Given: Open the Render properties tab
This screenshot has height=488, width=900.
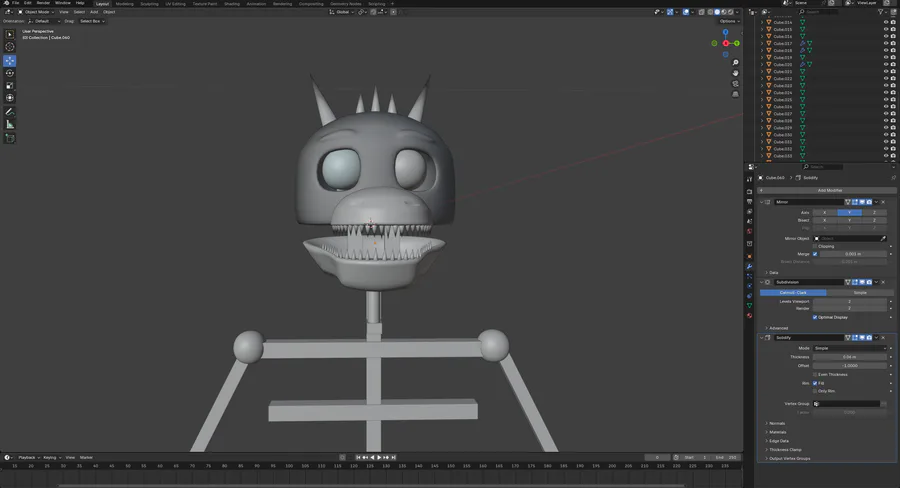Looking at the screenshot, I should 749,192.
